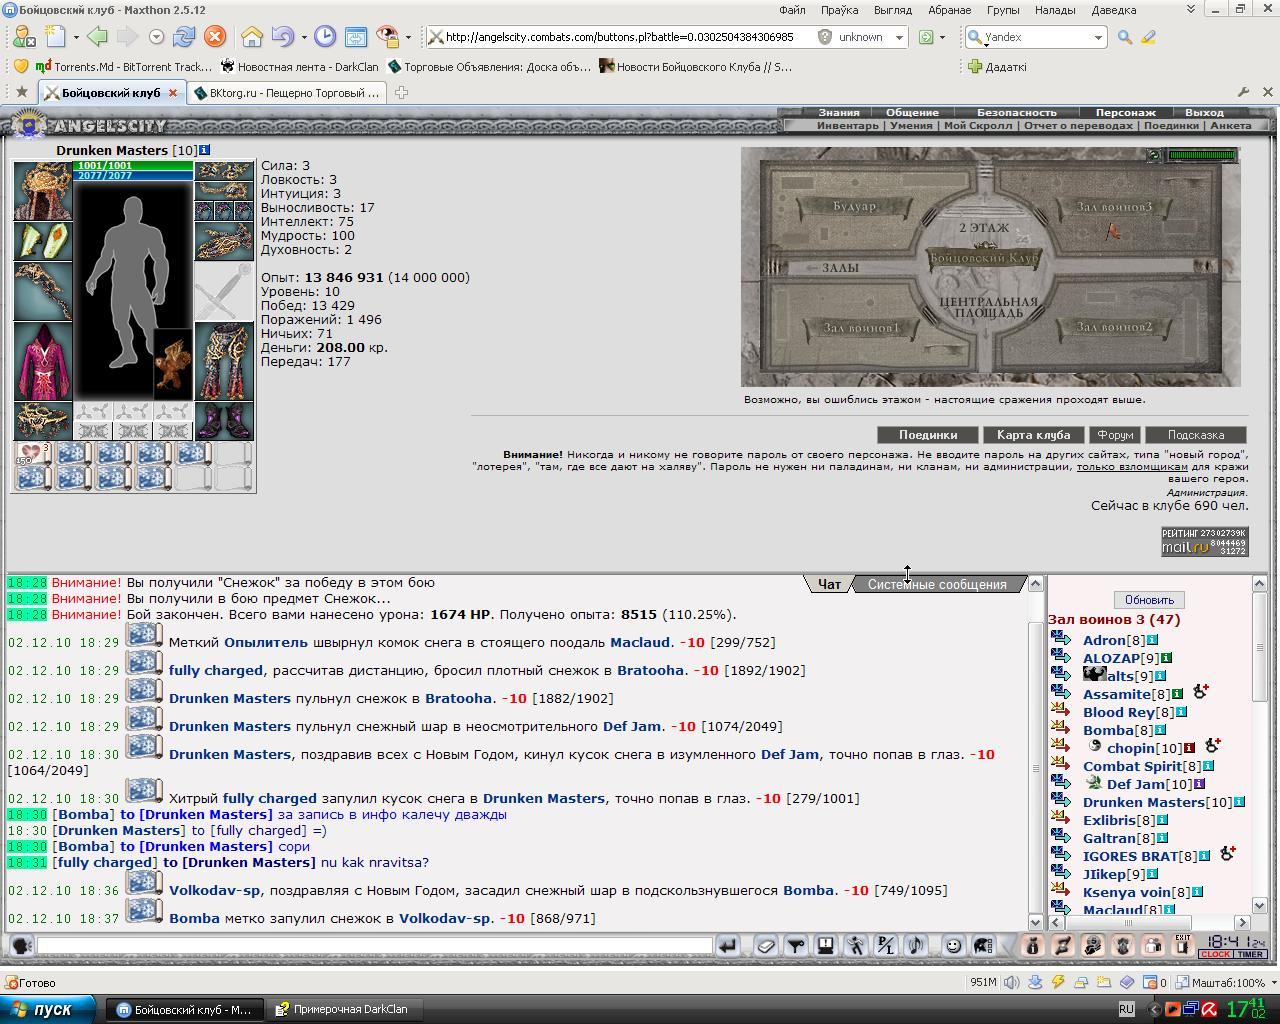Click the Поединки button
The image size is (1280, 1024).
[x=928, y=435]
